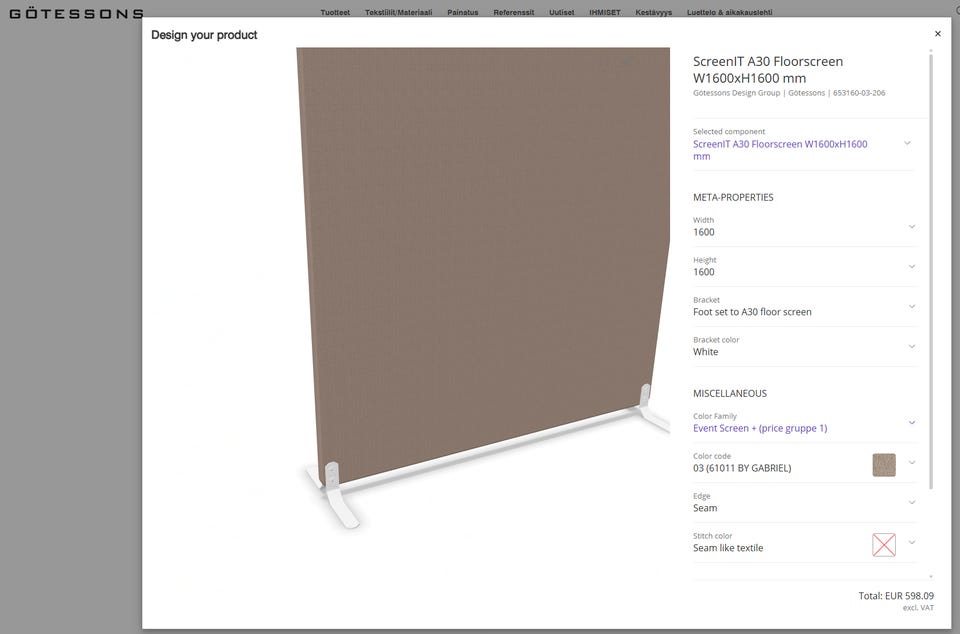The image size is (960, 634).
Task: Click the crossed-out stitch color swatch
Action: coord(883,545)
